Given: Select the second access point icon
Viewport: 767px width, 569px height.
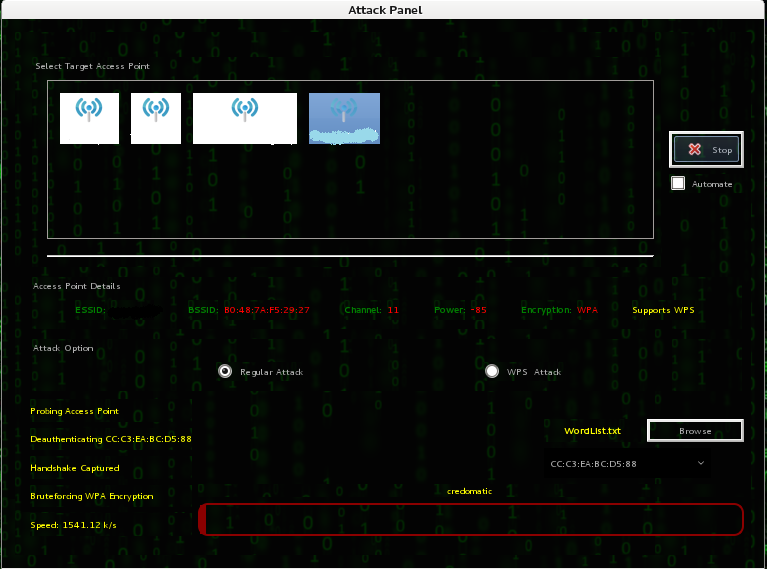Looking at the screenshot, I should click(156, 118).
